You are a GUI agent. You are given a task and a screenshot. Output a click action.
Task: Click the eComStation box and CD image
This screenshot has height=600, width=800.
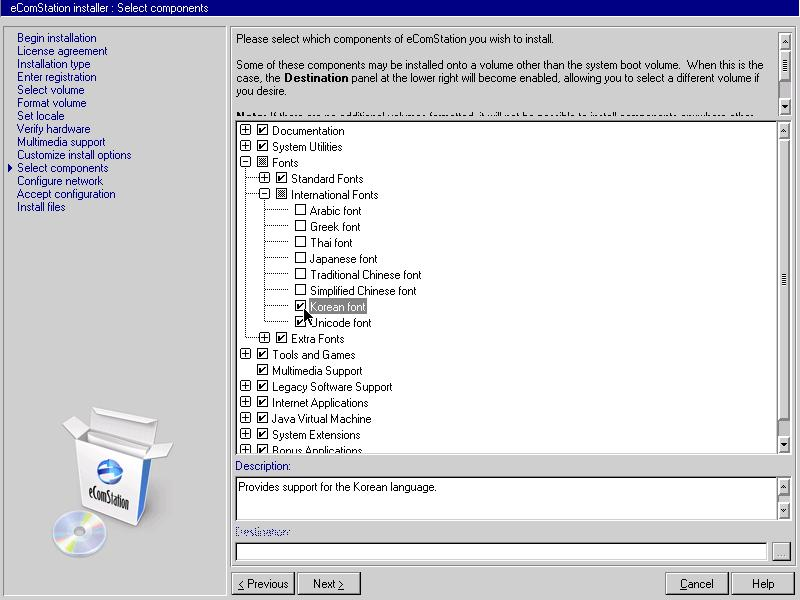coord(113,481)
